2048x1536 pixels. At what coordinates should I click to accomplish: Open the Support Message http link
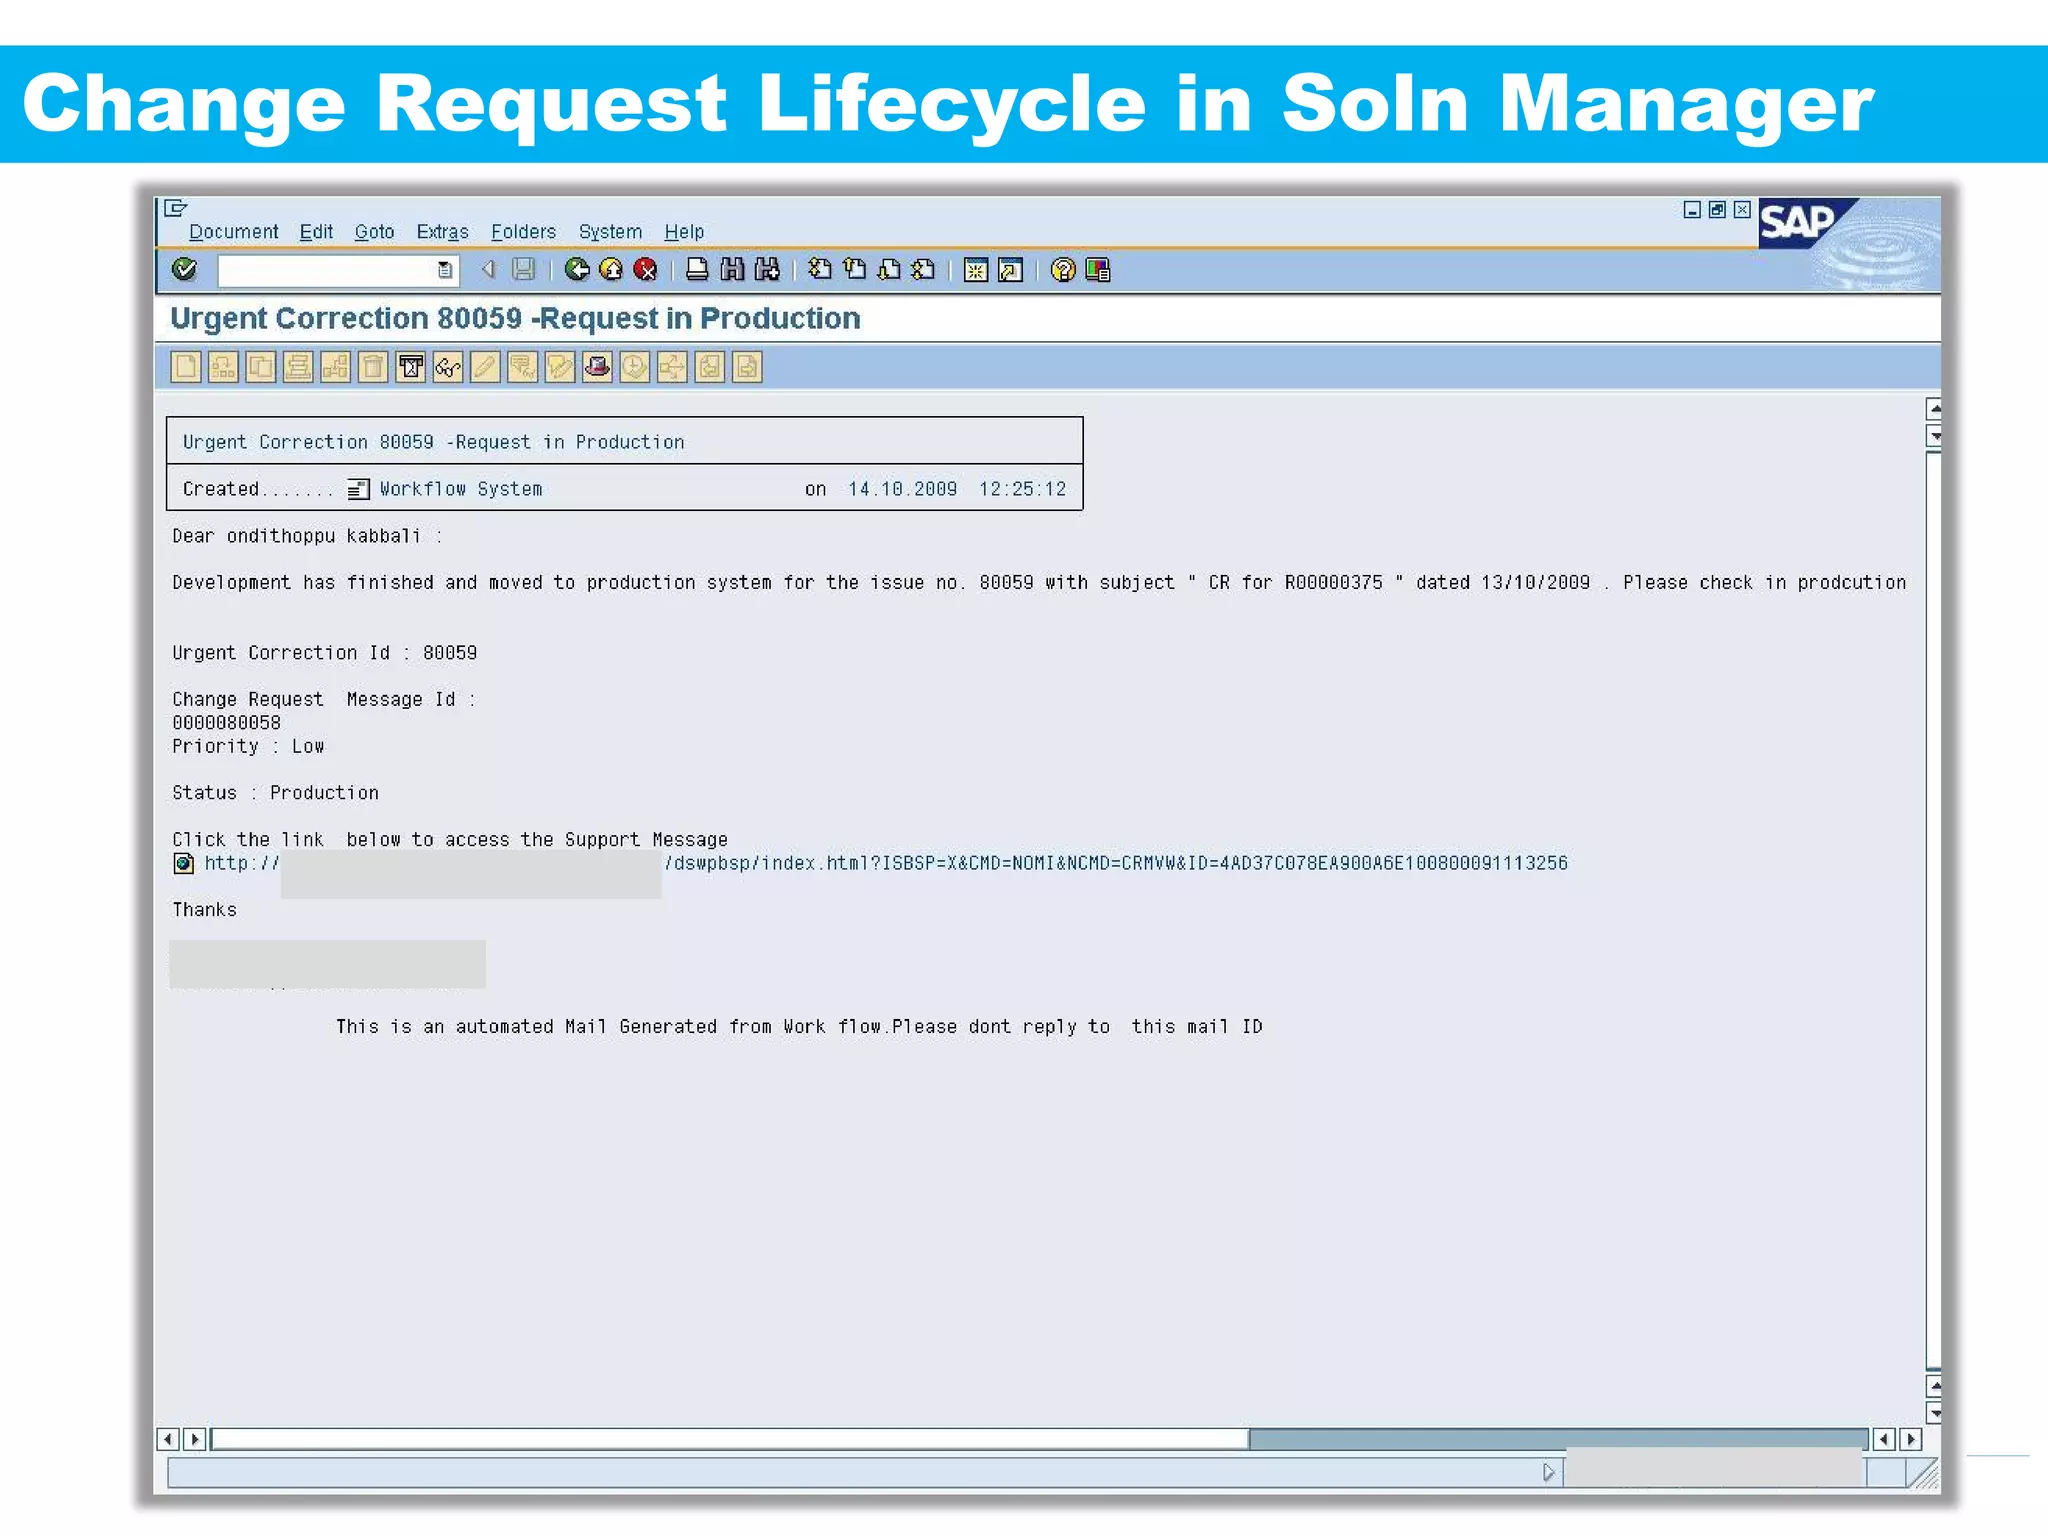pyautogui.click(x=886, y=863)
